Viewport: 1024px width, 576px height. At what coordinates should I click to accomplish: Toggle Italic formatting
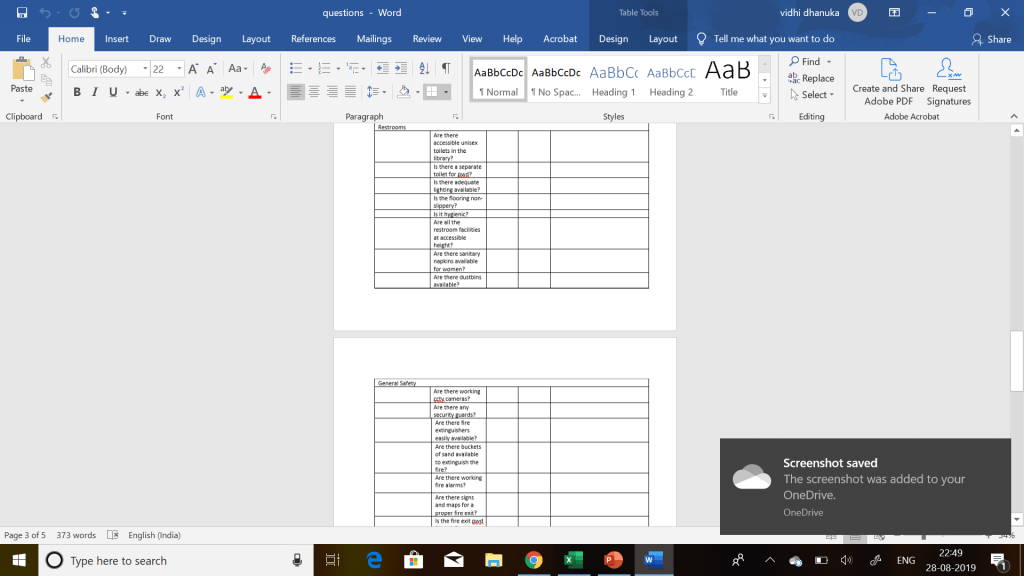click(x=95, y=92)
